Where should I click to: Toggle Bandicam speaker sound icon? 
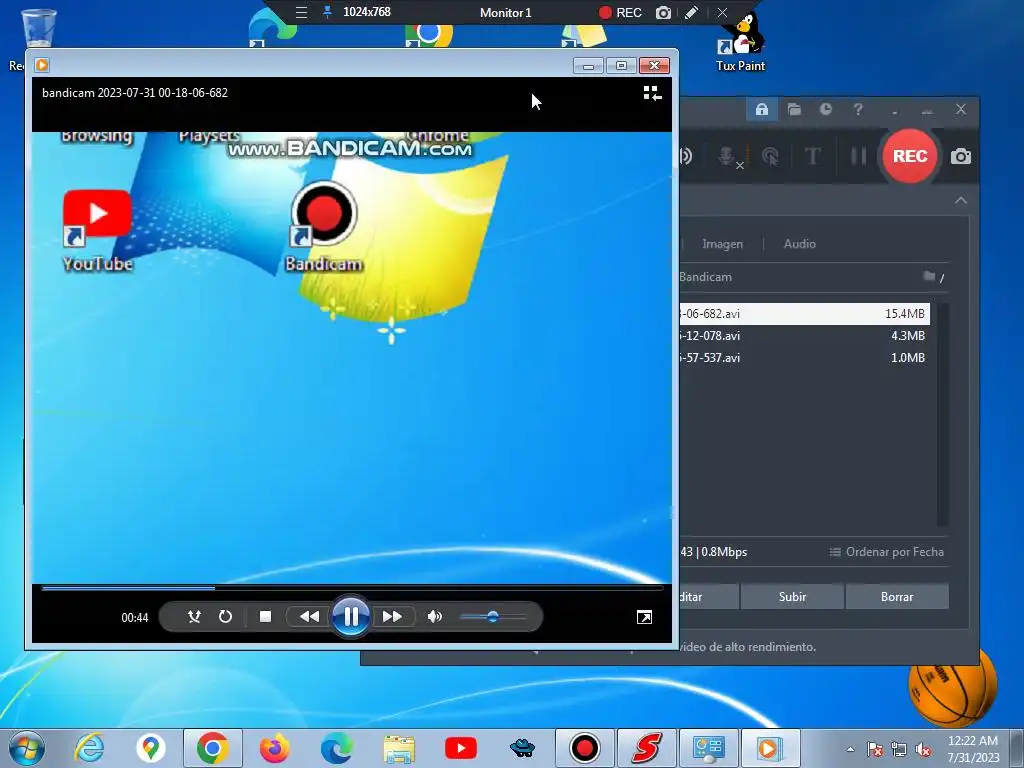coord(686,156)
